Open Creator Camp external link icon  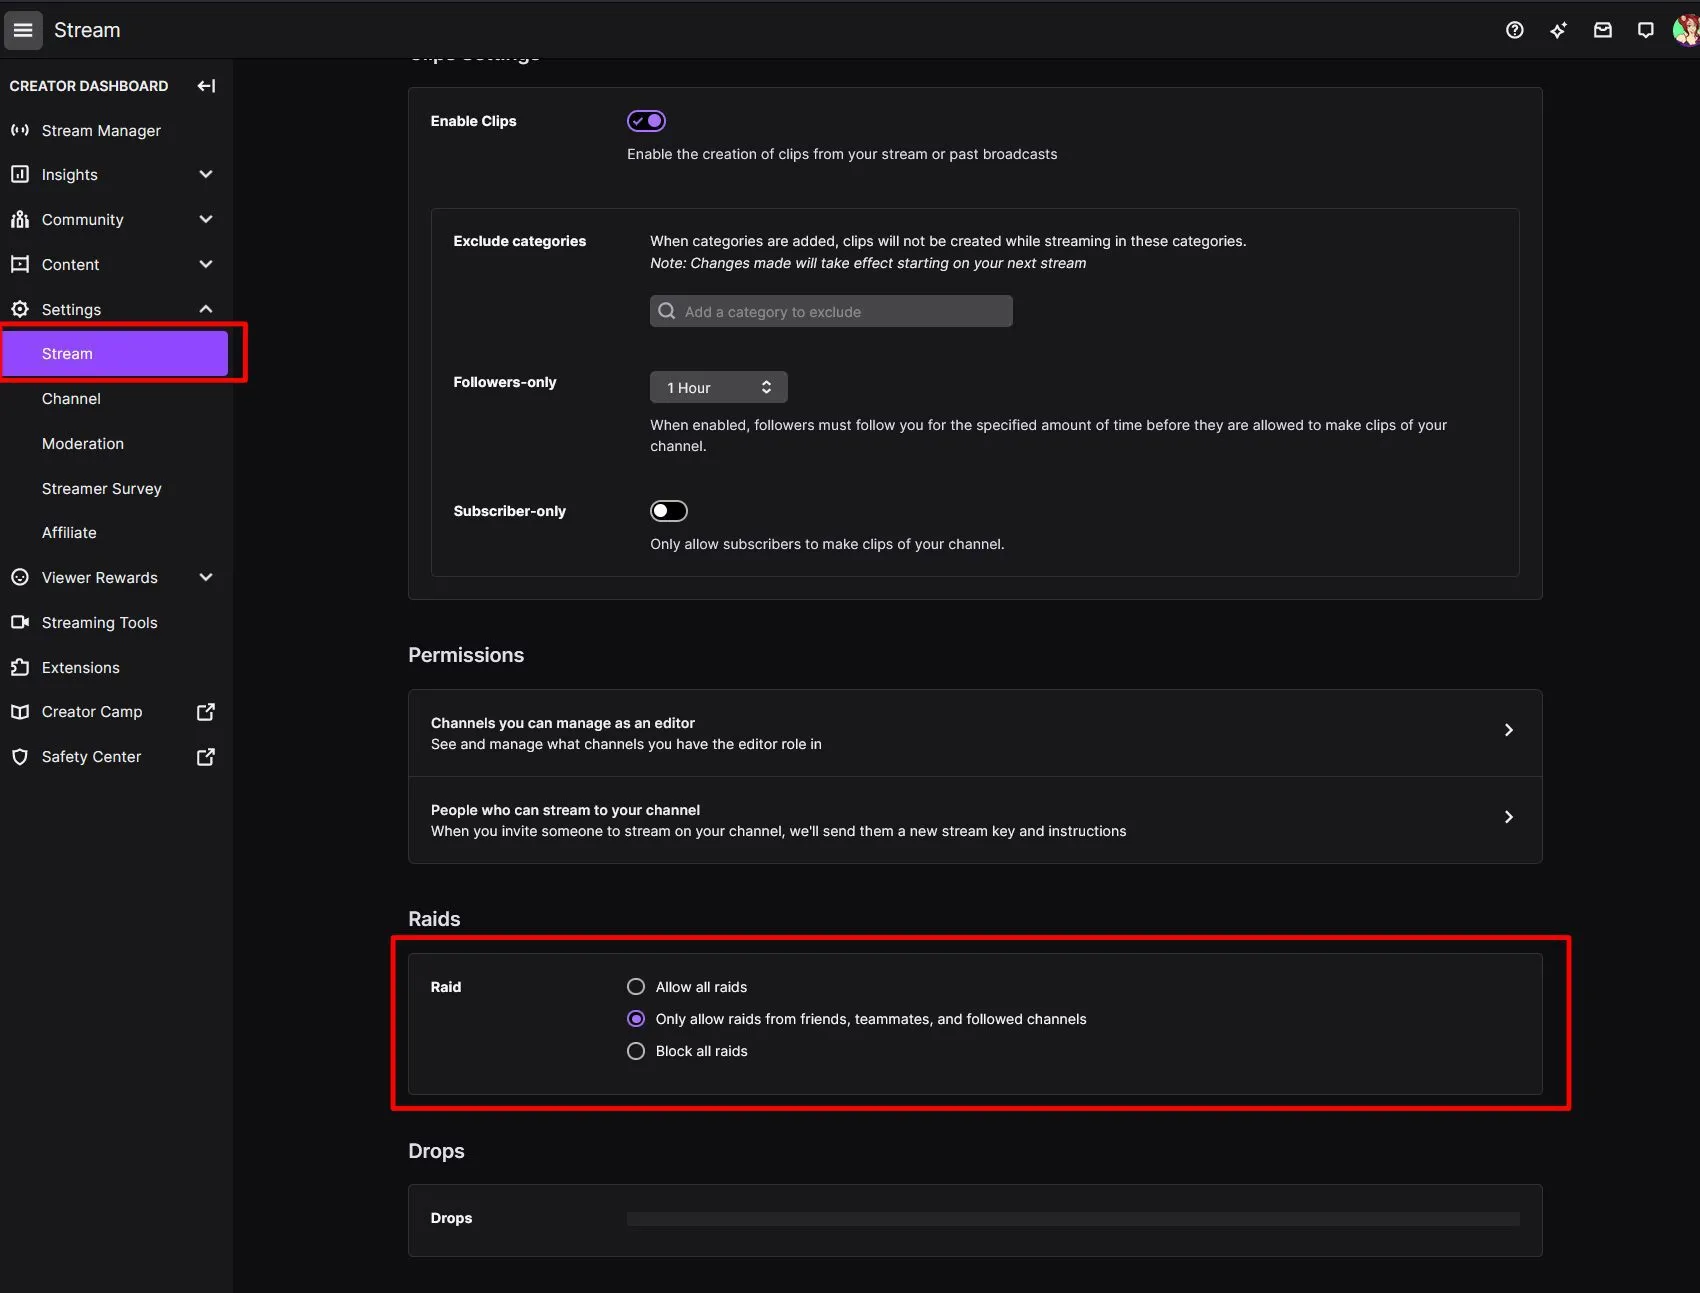[206, 712]
